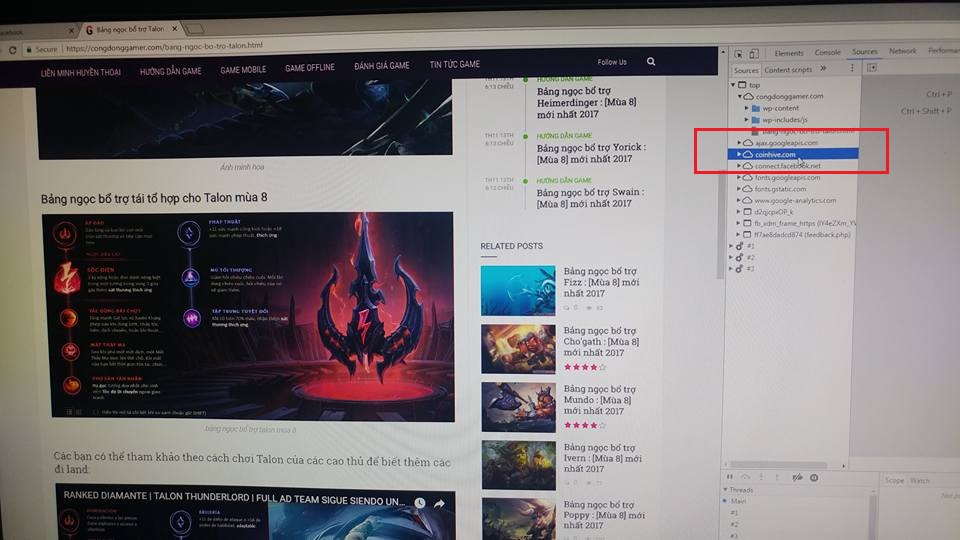This screenshot has width=960, height=540.
Task: Open TIN TỨC GAME menu item
Action: 454,64
